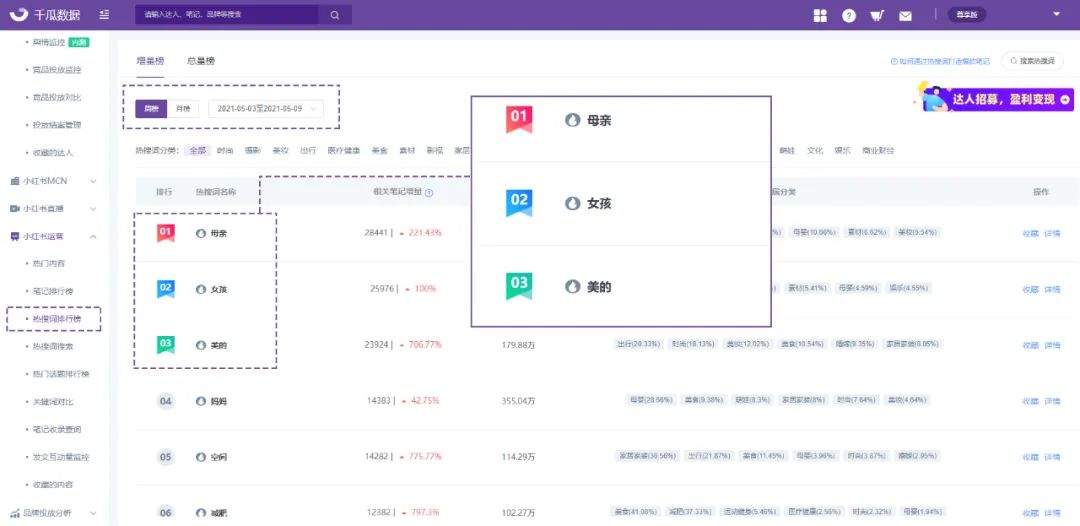Focus the top search input field

pos(227,14)
